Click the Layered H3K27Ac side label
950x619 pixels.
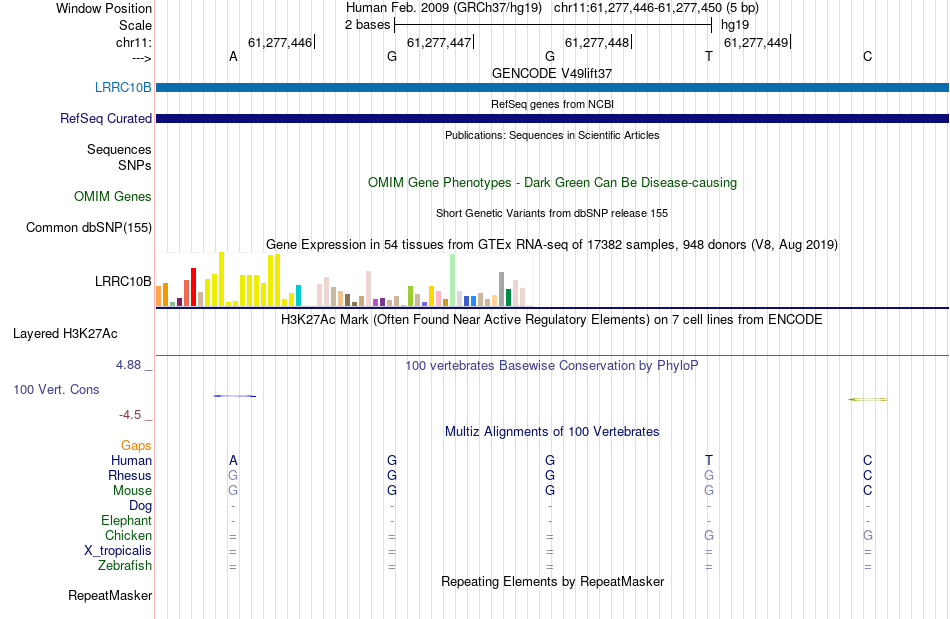65,333
